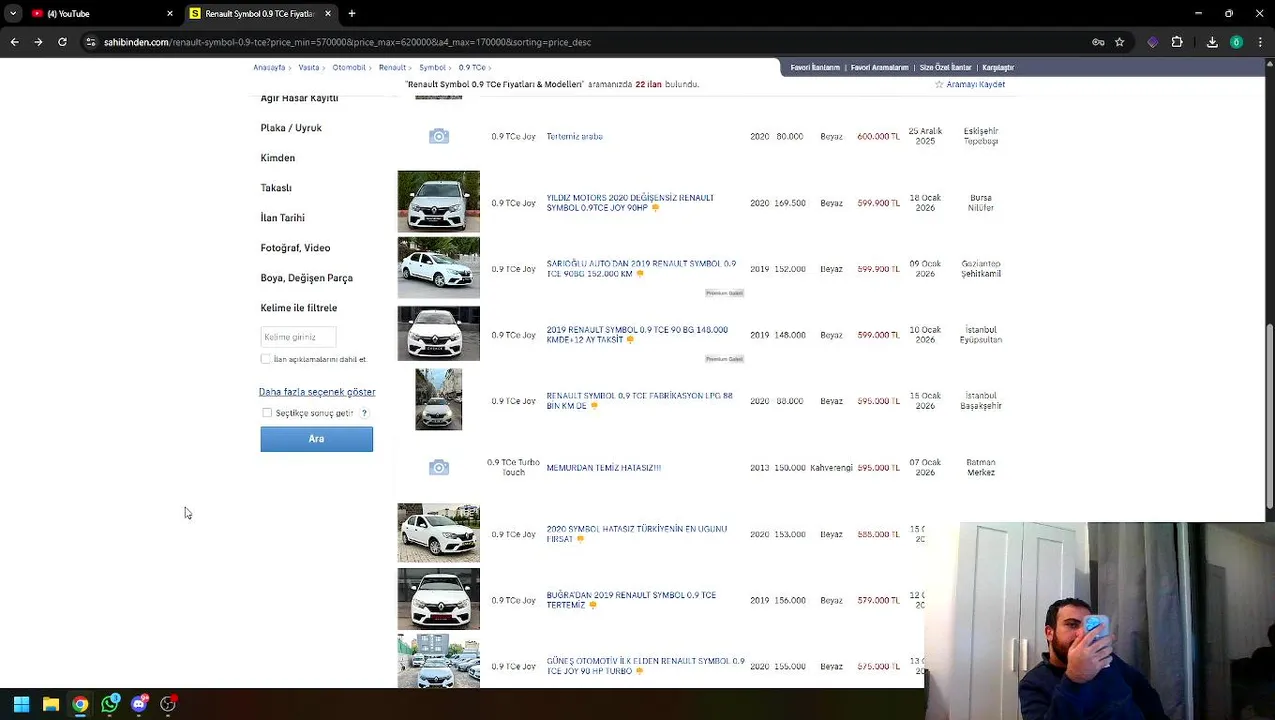The height and width of the screenshot is (720, 1275).
Task: Go back with the browser back arrow
Action: click(14, 42)
